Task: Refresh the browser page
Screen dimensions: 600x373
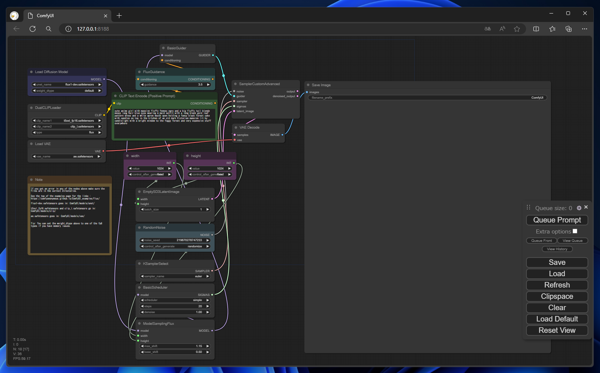Action: (x=33, y=29)
